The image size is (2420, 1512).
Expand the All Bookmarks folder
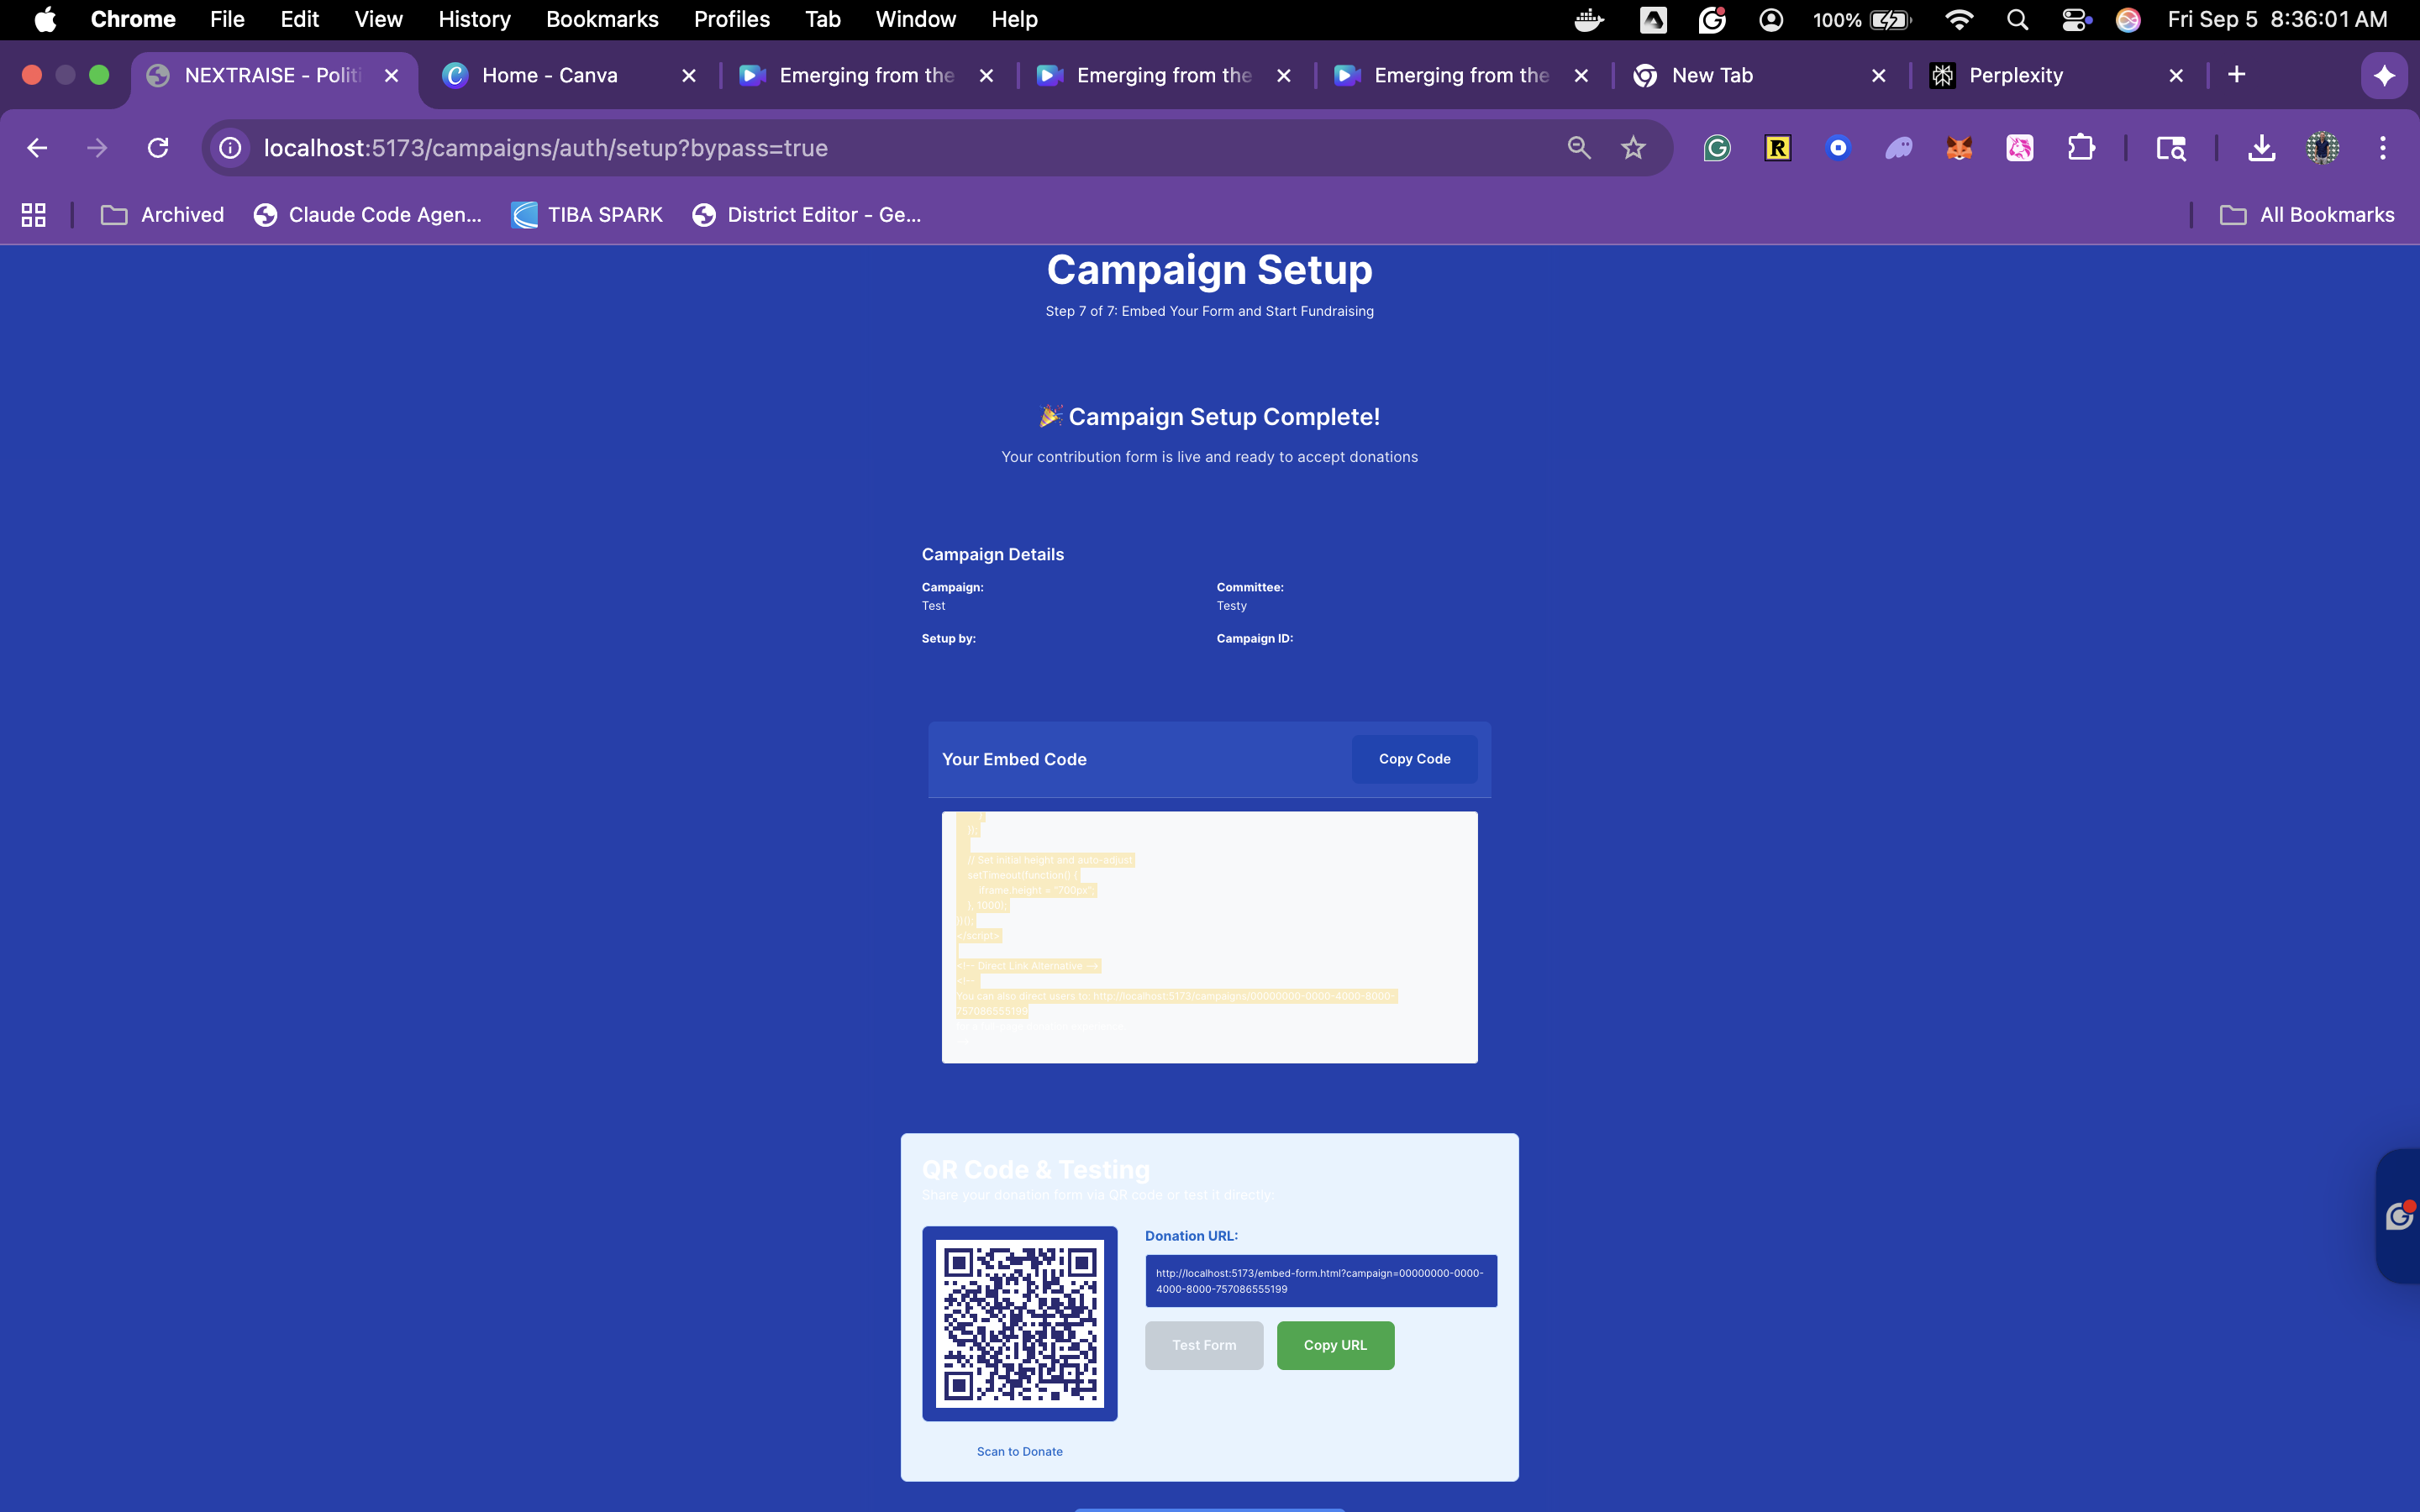coord(2307,215)
